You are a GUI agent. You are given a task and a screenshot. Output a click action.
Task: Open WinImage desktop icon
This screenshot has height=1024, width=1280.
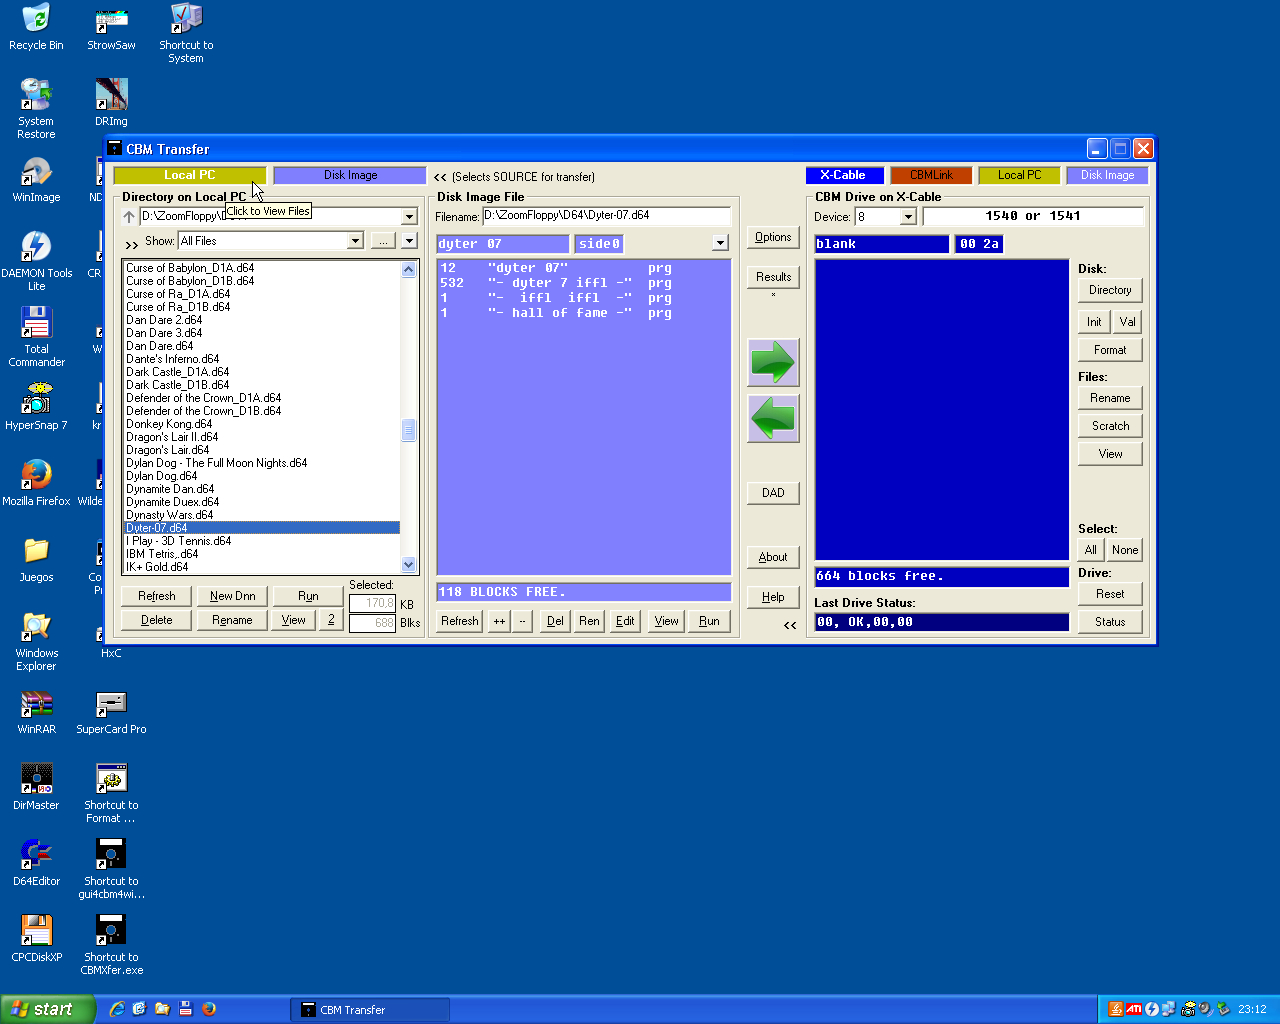36,179
